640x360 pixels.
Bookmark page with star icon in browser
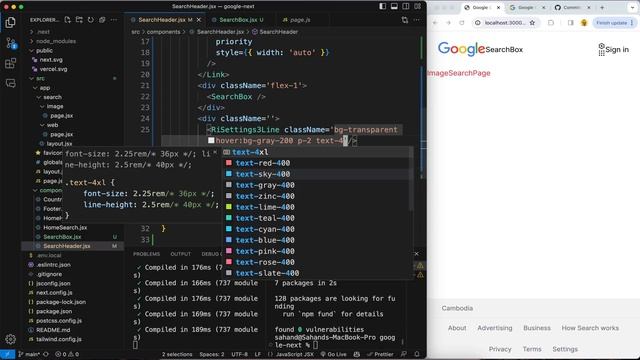click(532, 23)
